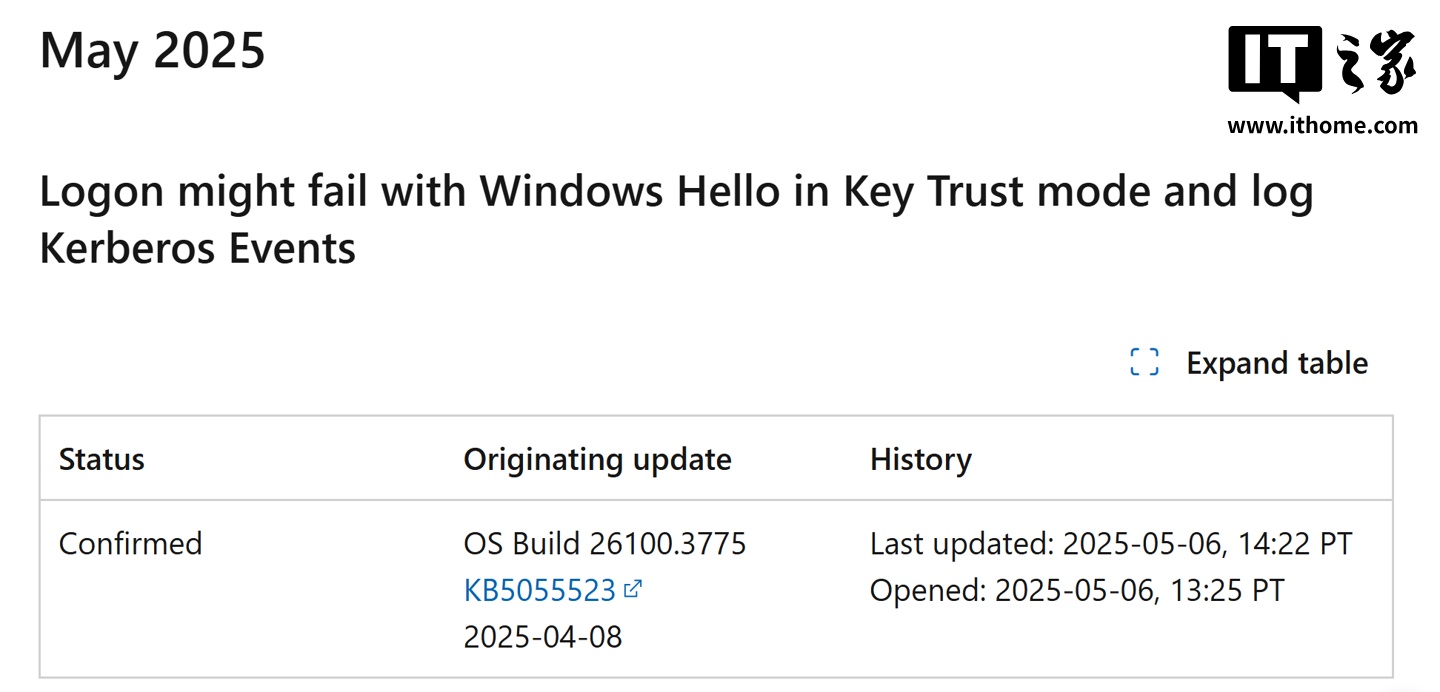Click the Logon might fail issue title
1440x692 pixels.
676,192
